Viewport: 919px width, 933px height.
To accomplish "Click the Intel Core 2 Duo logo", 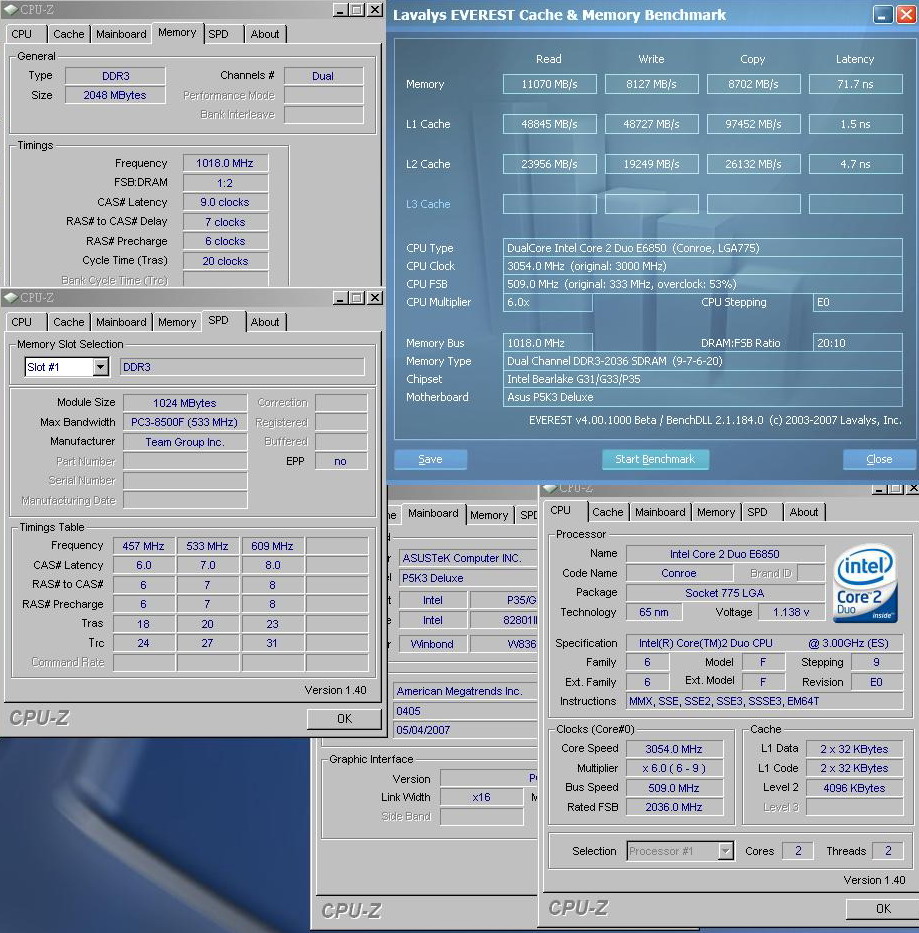I will pyautogui.click(x=866, y=584).
